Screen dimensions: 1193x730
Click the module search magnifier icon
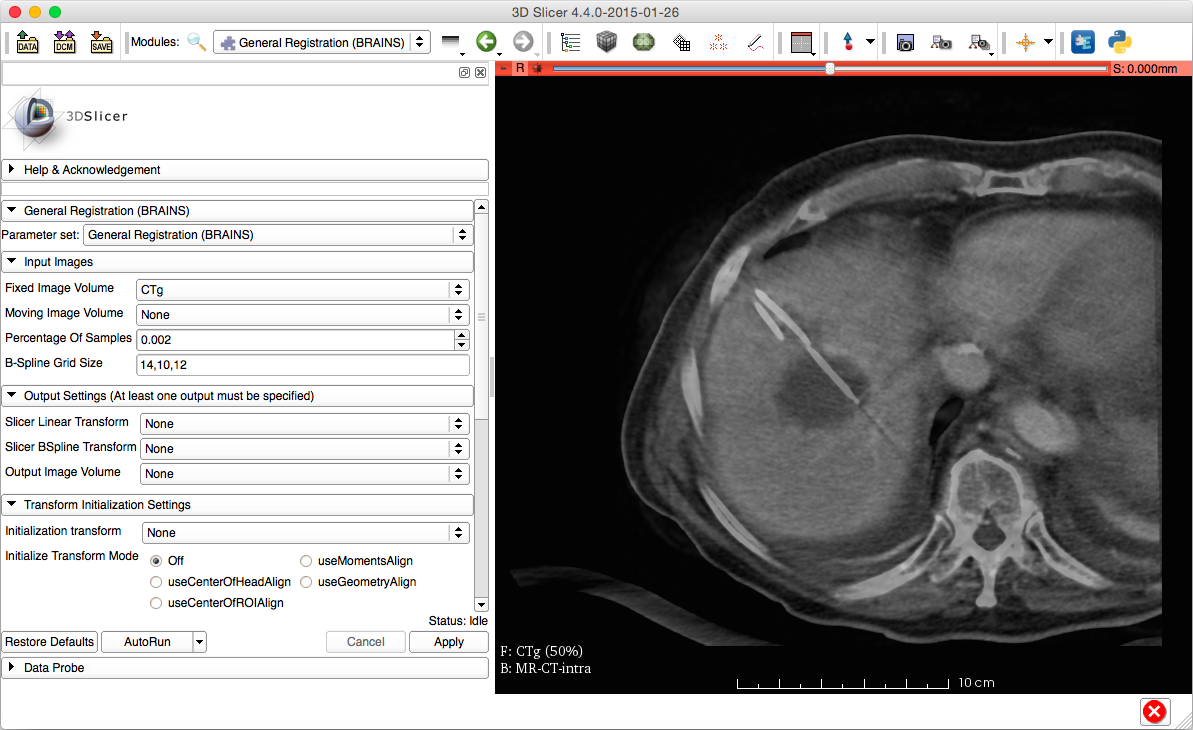click(x=197, y=42)
